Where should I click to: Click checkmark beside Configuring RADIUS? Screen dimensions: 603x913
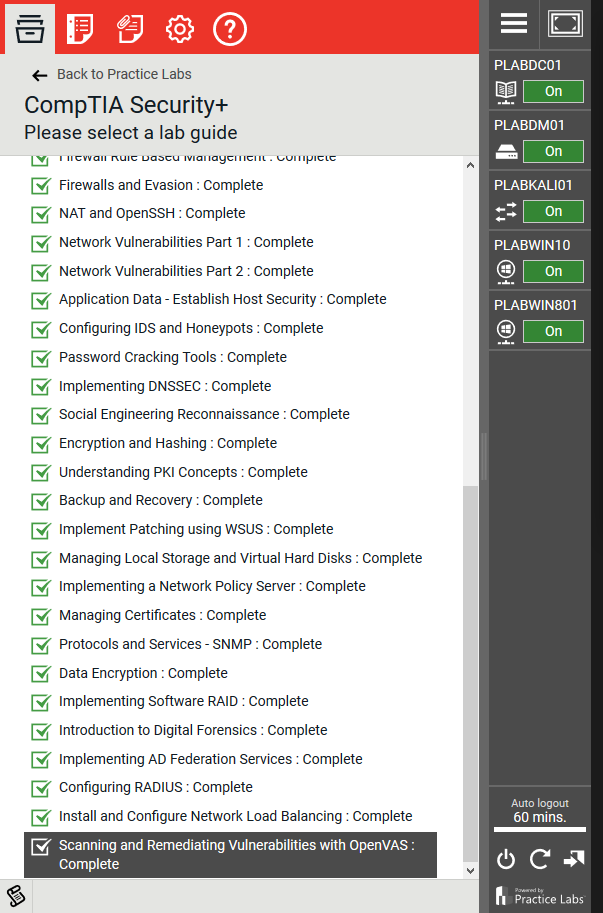coord(41,788)
